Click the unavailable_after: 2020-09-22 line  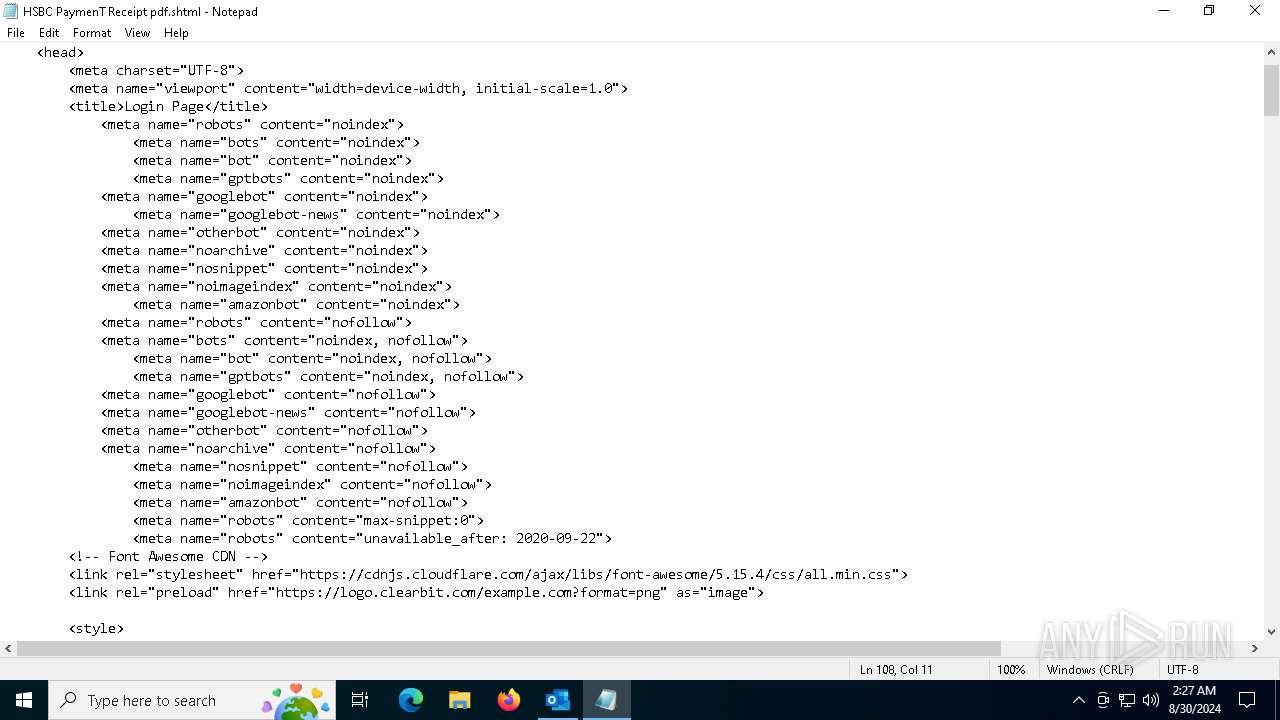[373, 539]
